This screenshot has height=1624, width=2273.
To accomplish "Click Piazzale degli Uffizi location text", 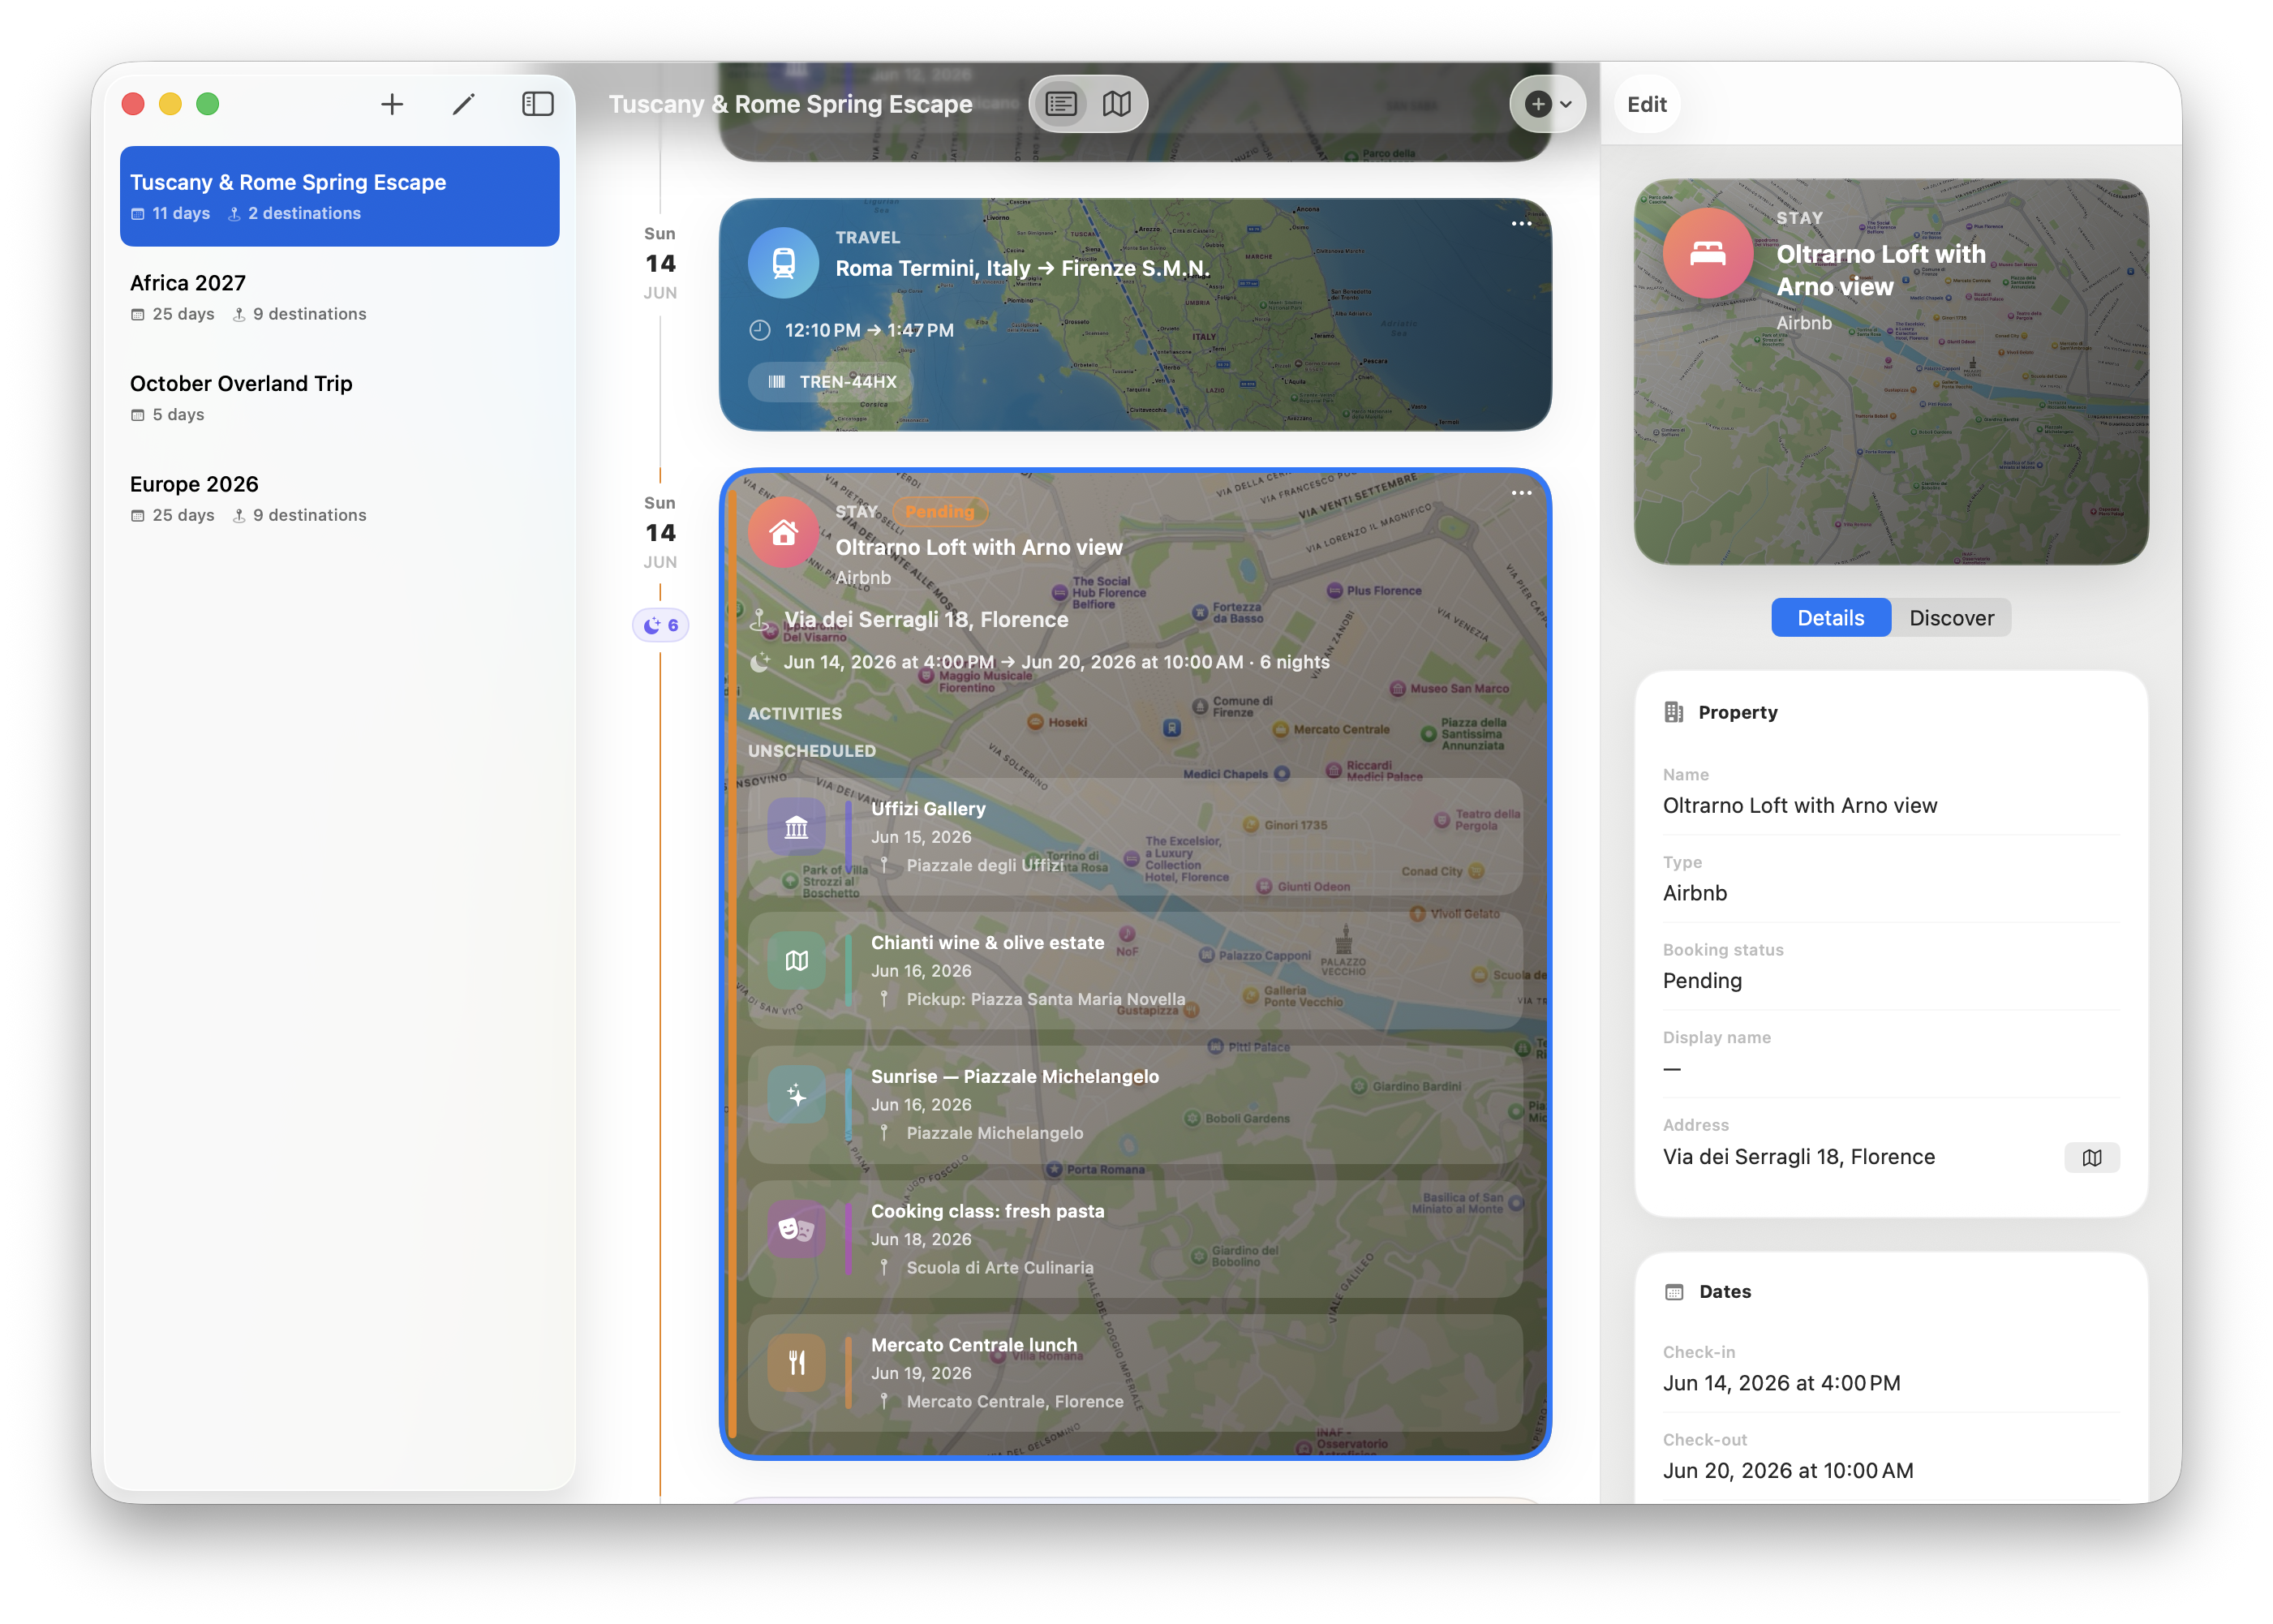I will 985,866.
